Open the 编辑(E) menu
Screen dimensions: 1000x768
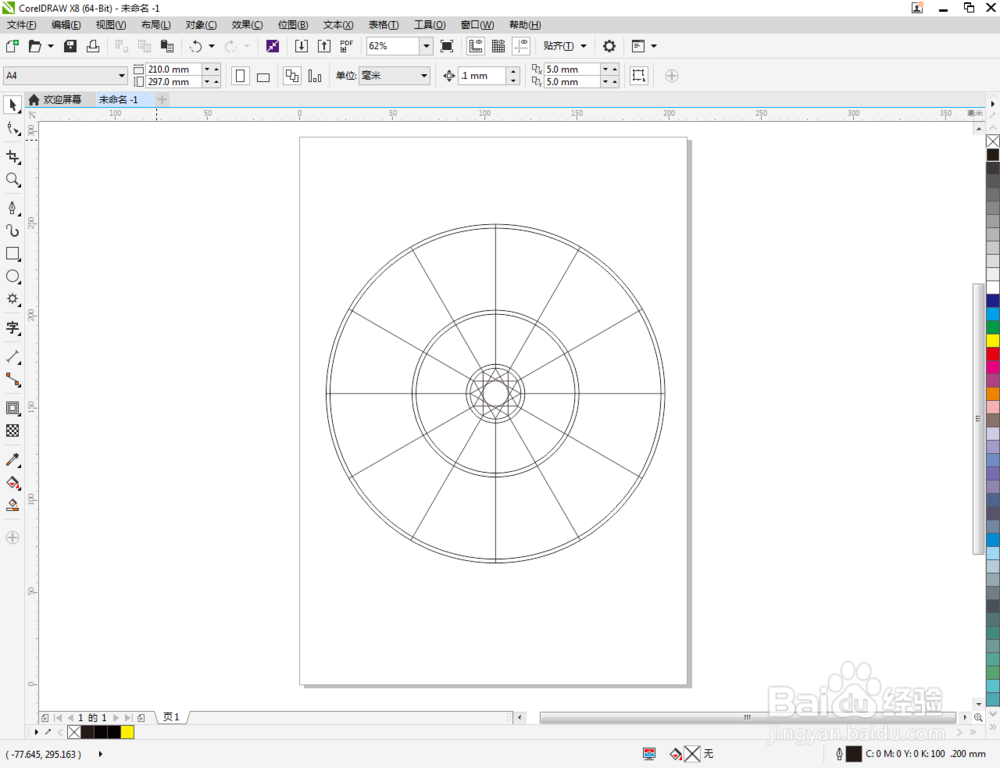[x=66, y=25]
